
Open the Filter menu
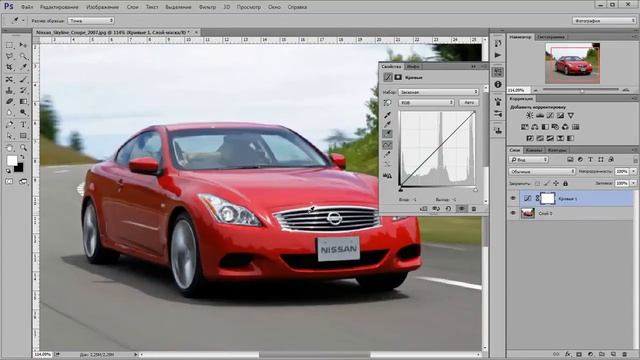207,7
